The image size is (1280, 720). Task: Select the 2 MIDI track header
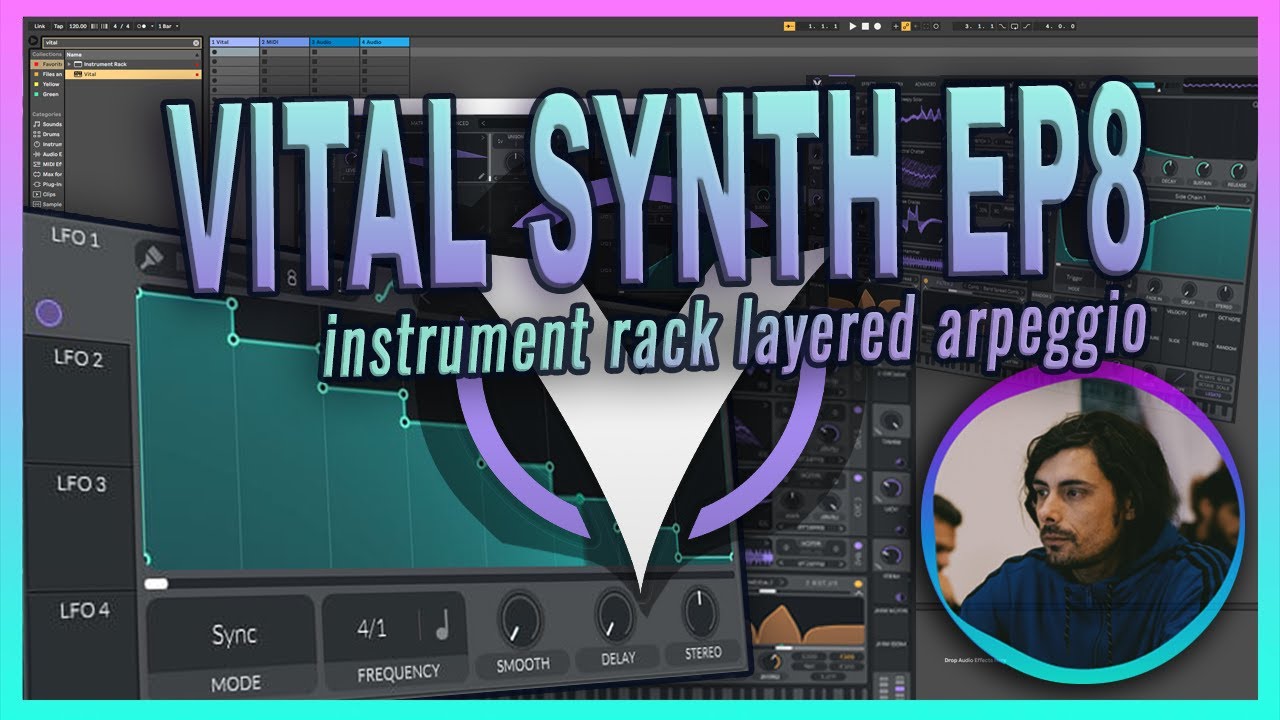pos(284,42)
